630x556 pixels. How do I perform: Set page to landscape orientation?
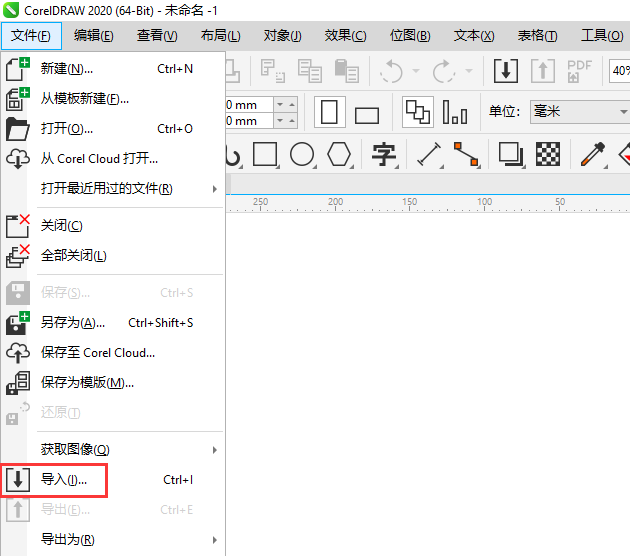click(367, 115)
